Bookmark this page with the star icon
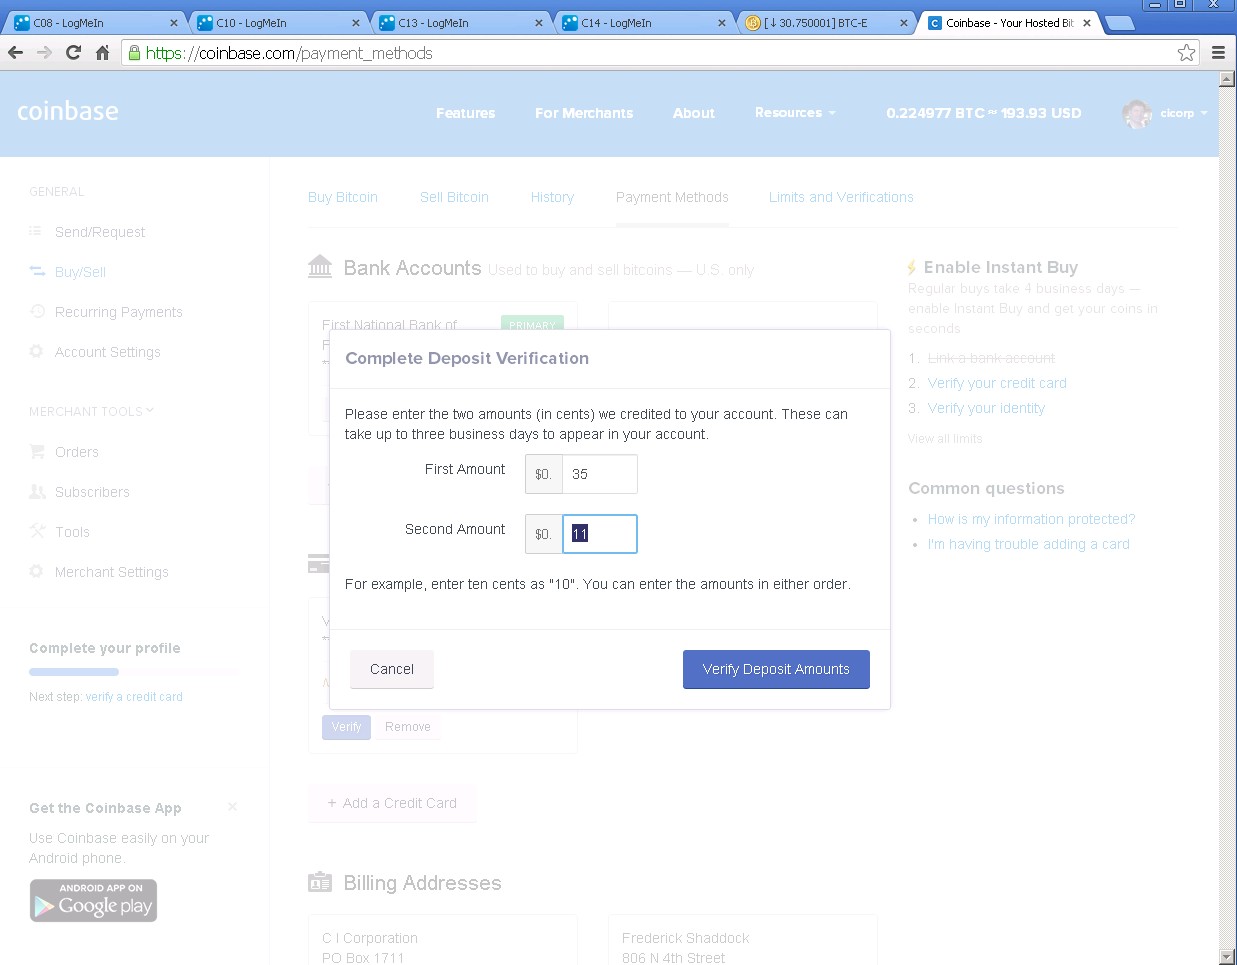This screenshot has width=1237, height=965. [1186, 53]
